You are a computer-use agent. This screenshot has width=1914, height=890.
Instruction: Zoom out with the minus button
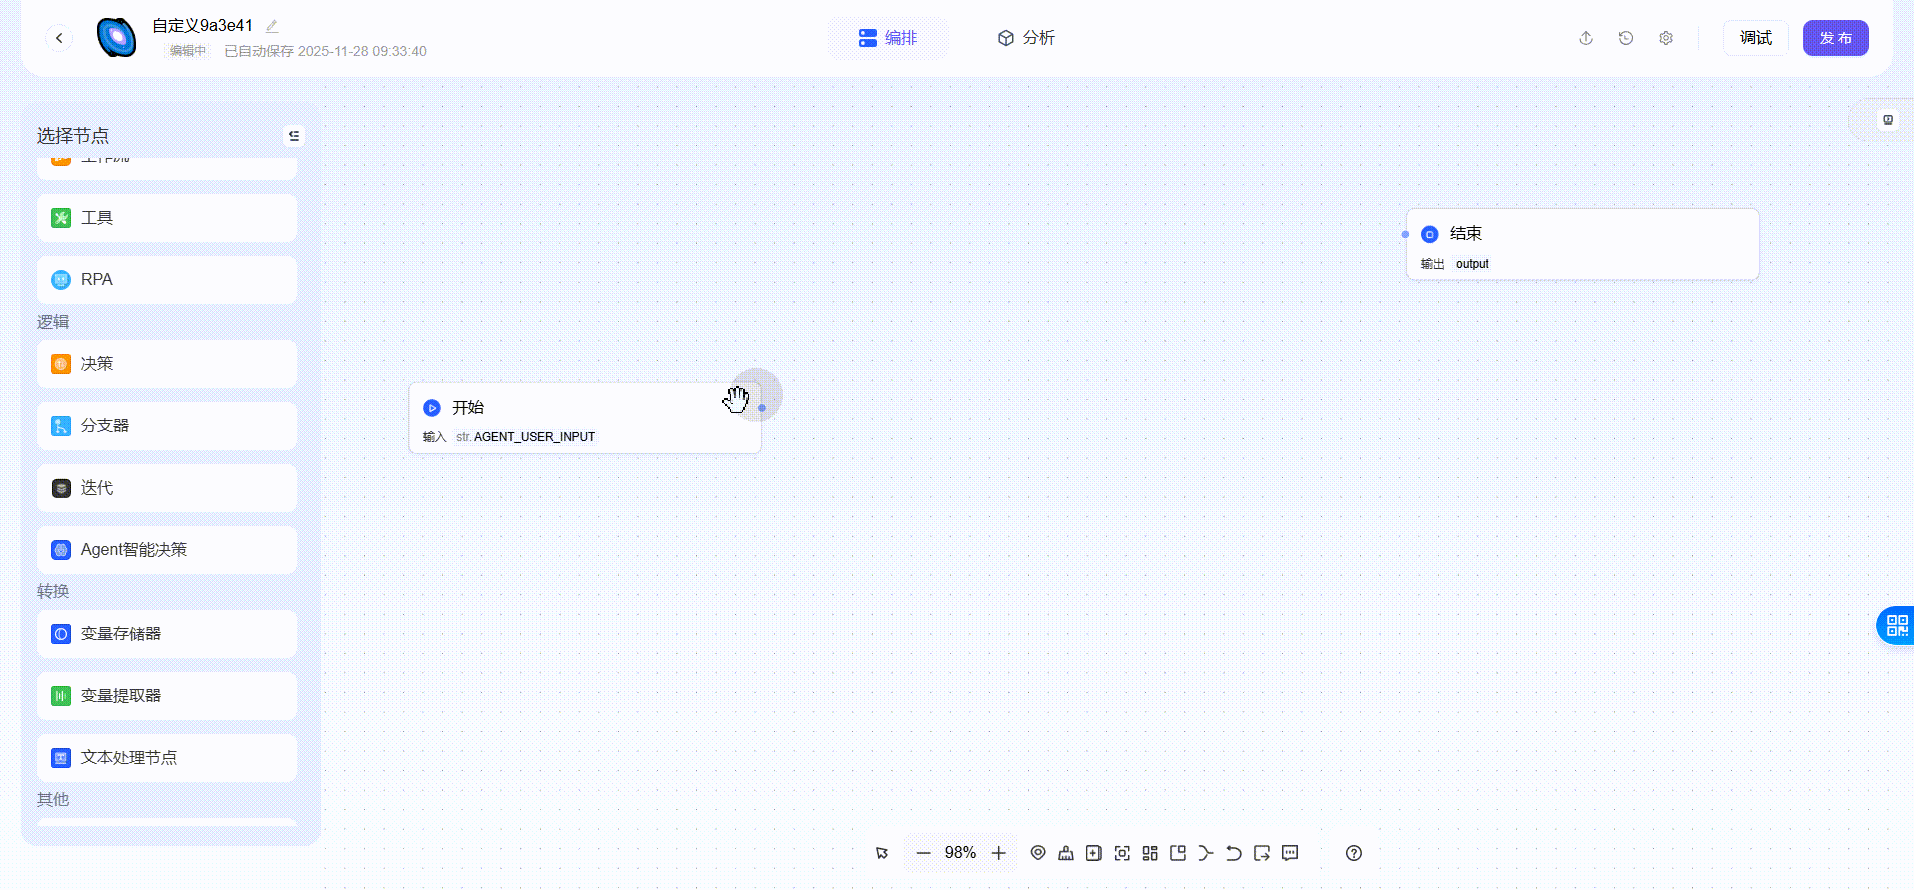click(923, 853)
